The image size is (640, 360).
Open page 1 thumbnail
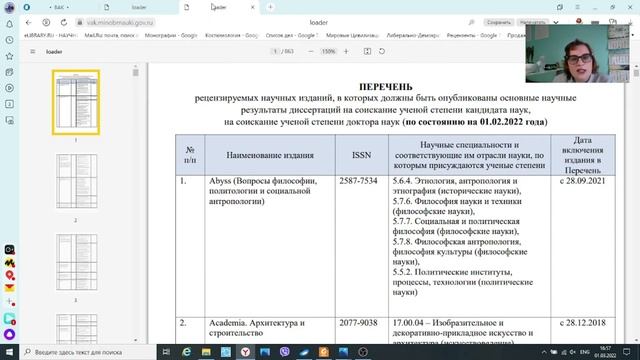tap(76, 102)
